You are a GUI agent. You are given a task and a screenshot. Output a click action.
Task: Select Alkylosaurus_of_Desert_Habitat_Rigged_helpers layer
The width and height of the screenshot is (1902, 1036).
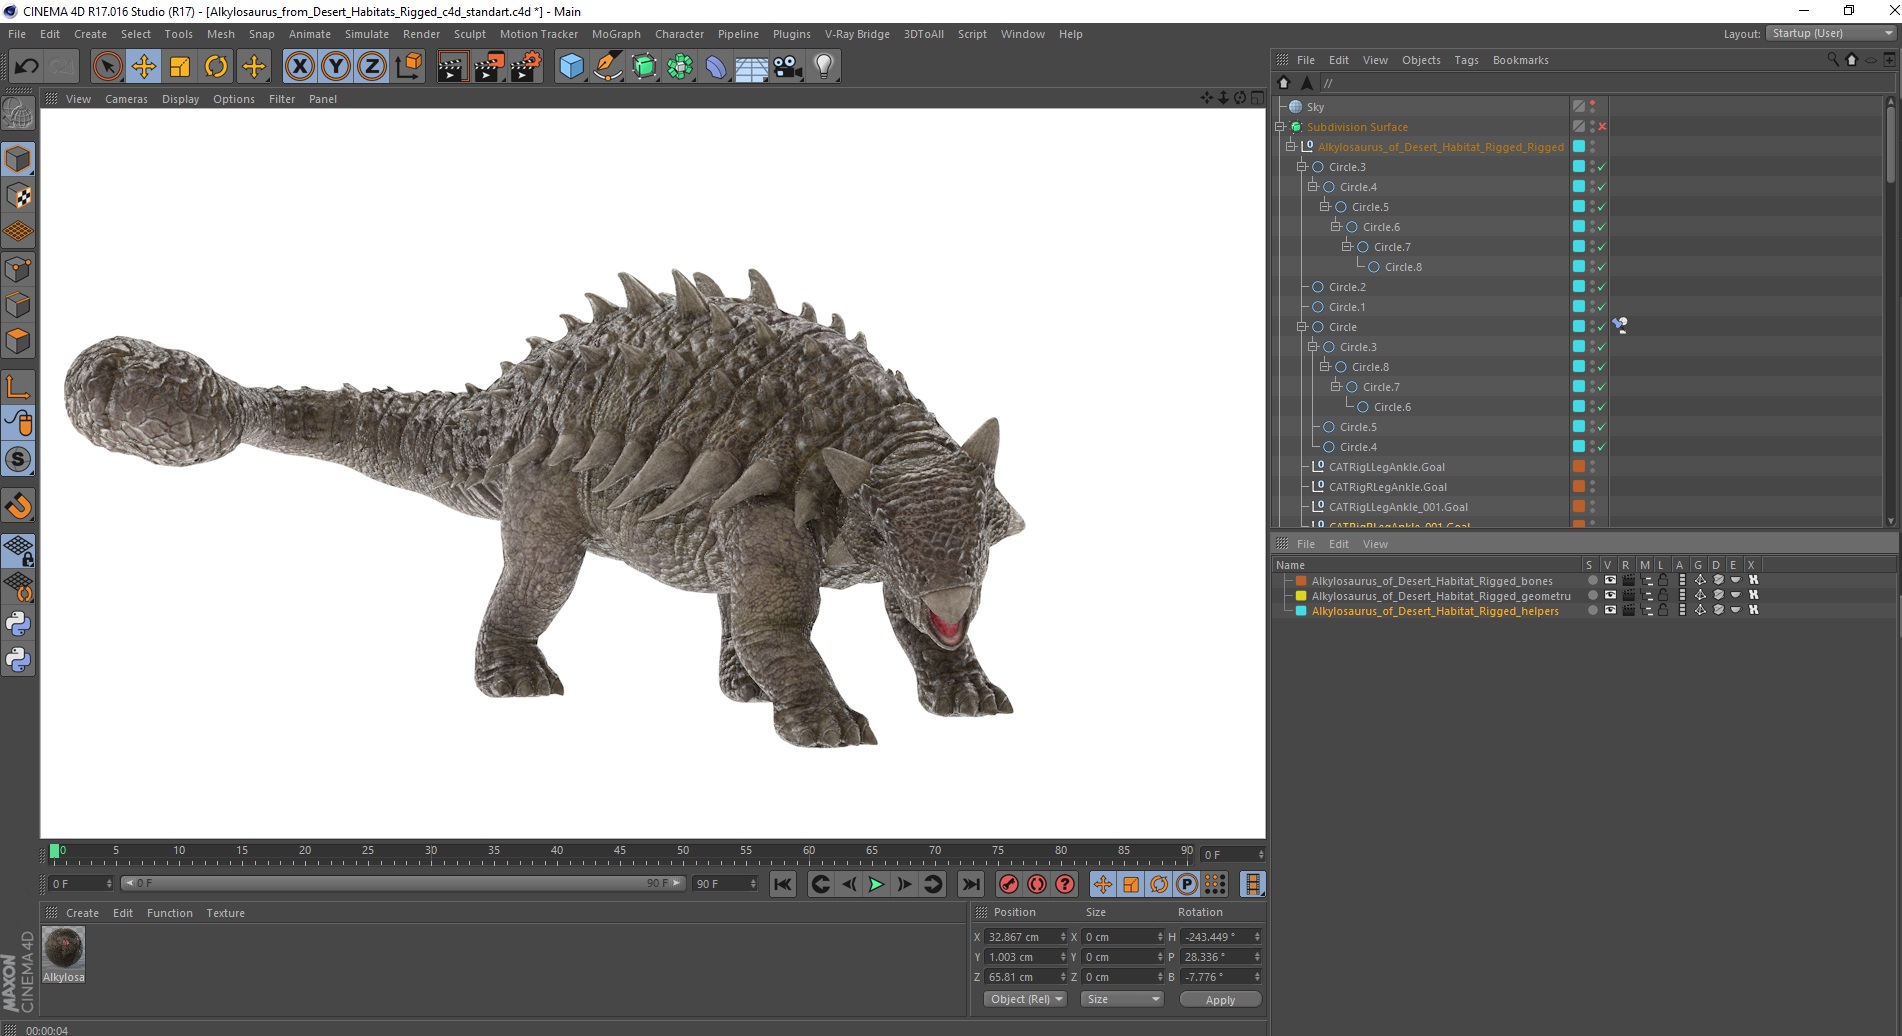click(1435, 611)
